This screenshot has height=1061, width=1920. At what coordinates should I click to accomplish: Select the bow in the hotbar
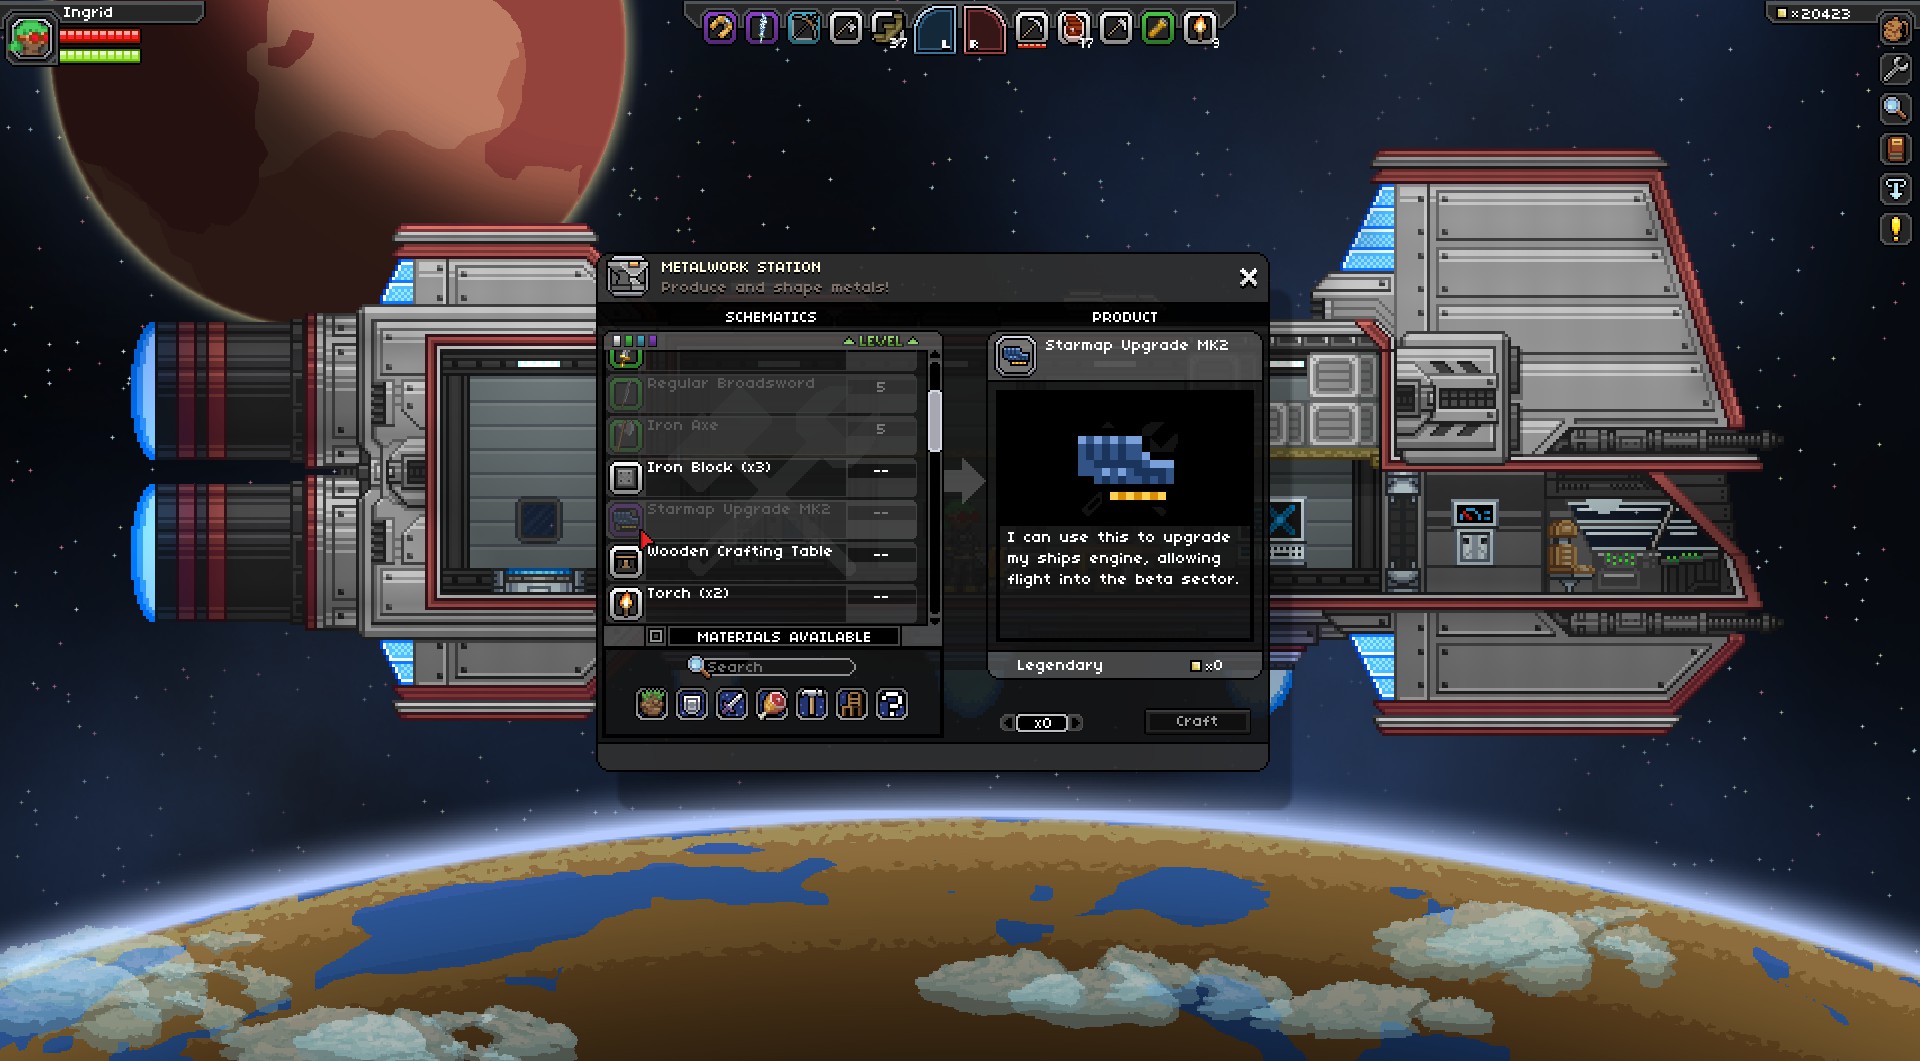click(x=803, y=28)
